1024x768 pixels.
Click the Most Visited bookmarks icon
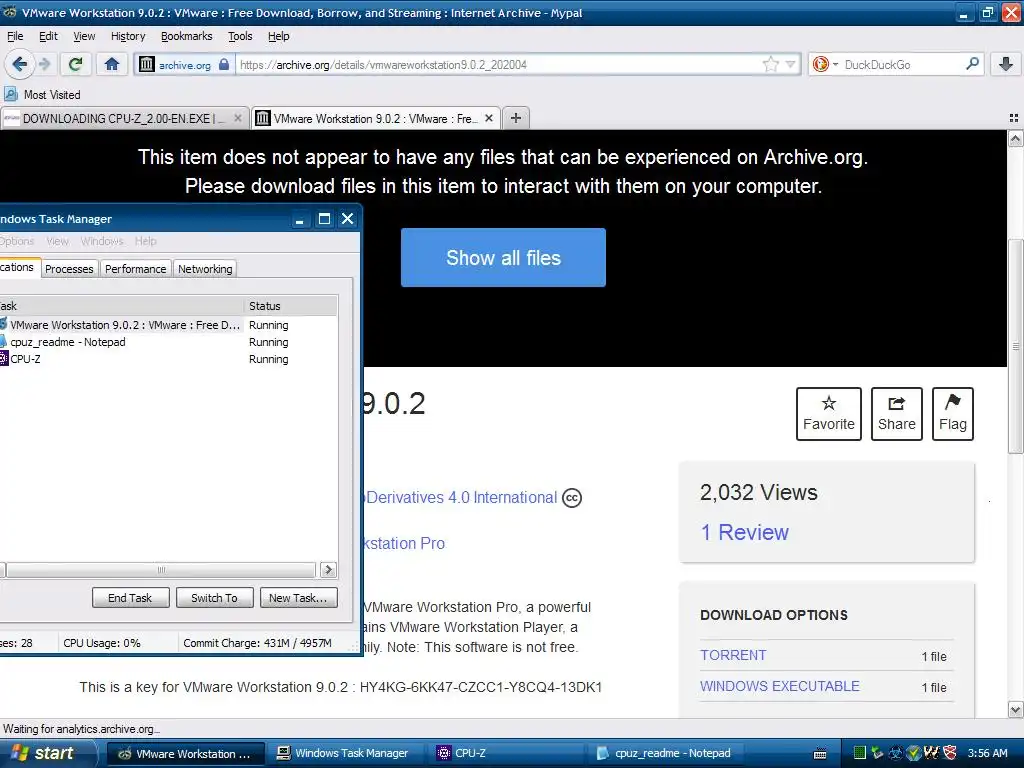click(x=11, y=94)
